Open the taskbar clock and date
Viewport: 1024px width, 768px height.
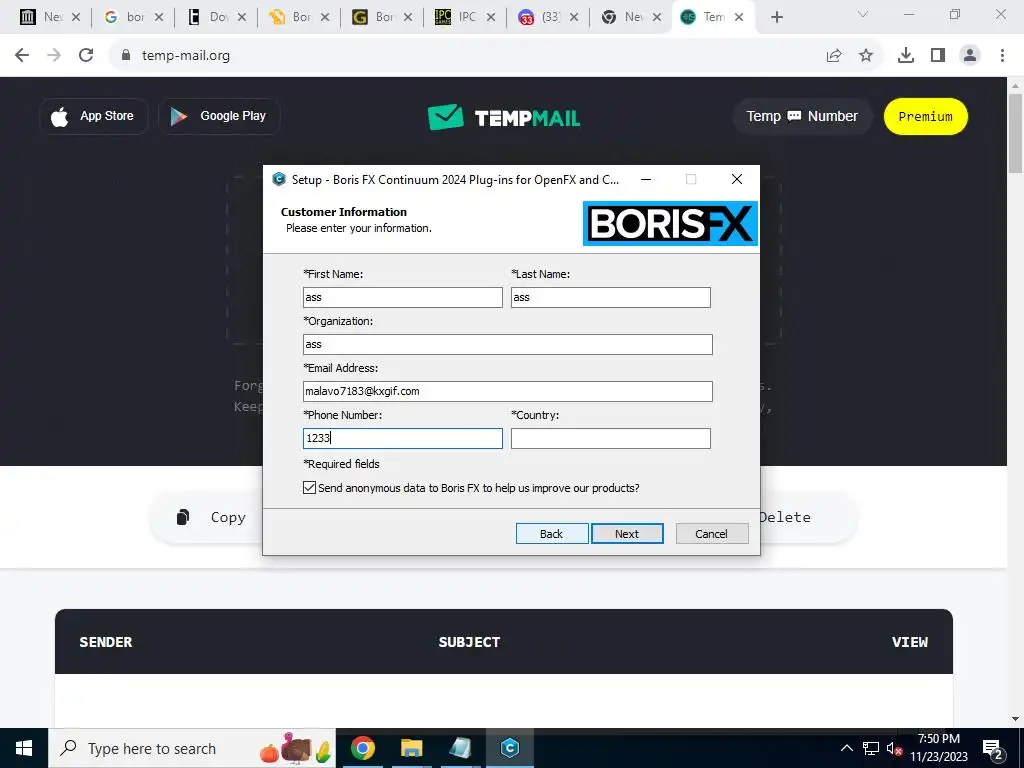(x=939, y=748)
